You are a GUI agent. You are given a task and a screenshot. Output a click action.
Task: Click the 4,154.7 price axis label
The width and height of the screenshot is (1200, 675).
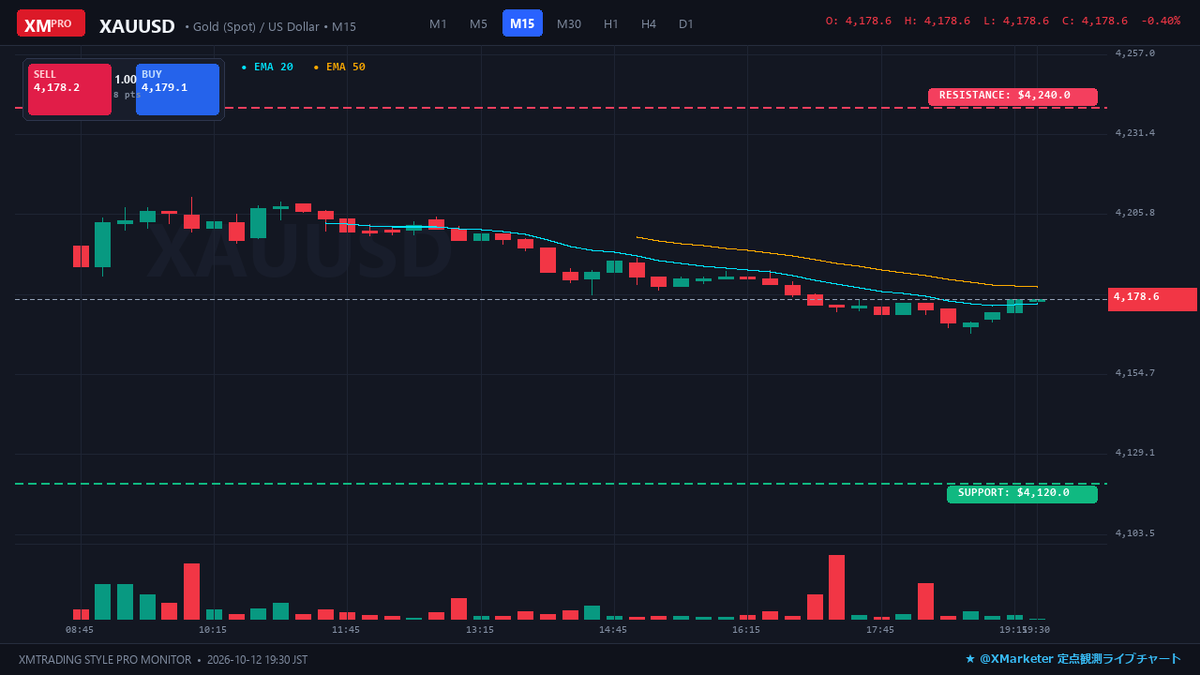point(1135,373)
